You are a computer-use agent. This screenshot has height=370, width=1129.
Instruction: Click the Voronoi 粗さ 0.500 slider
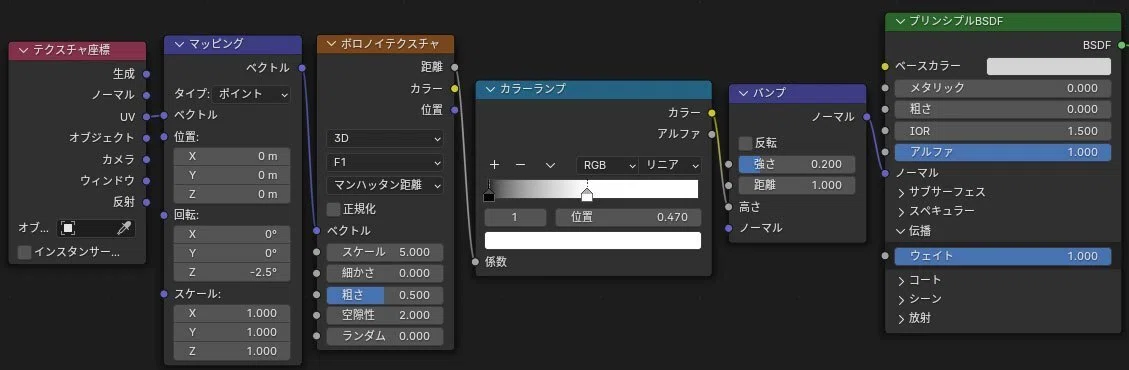[385, 294]
